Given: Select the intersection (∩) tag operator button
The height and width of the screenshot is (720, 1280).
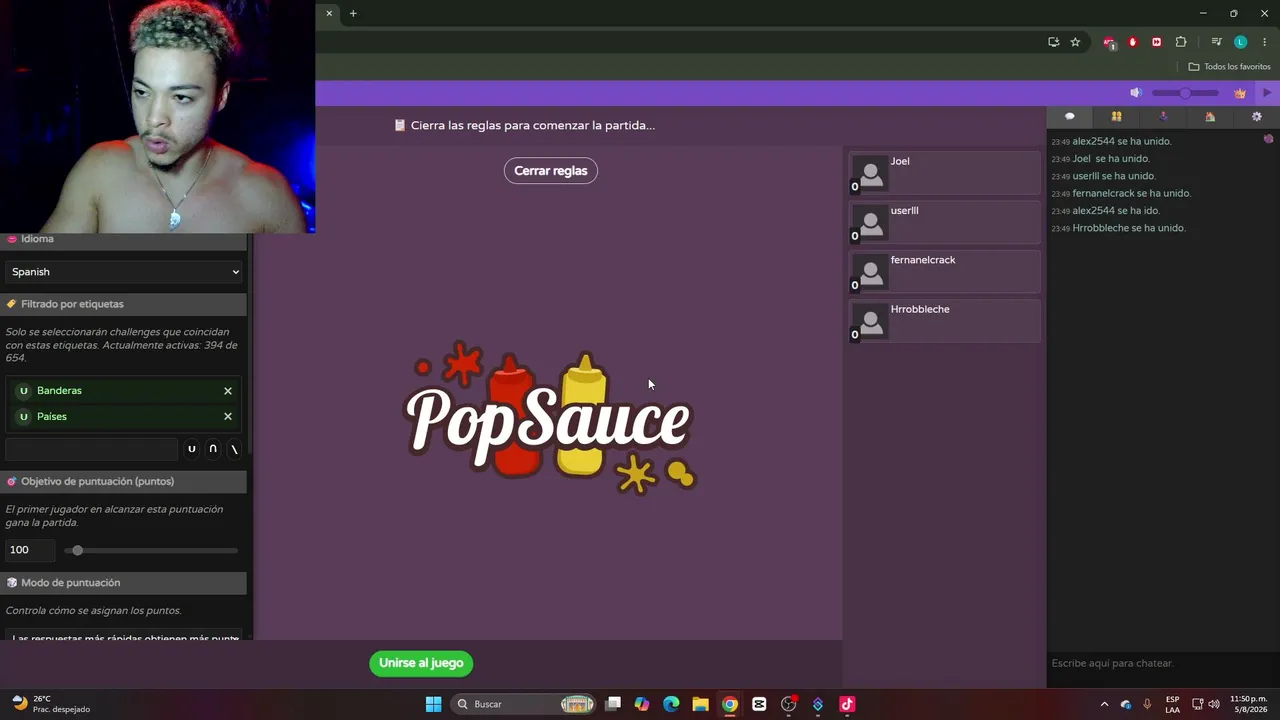Looking at the screenshot, I should [213, 450].
